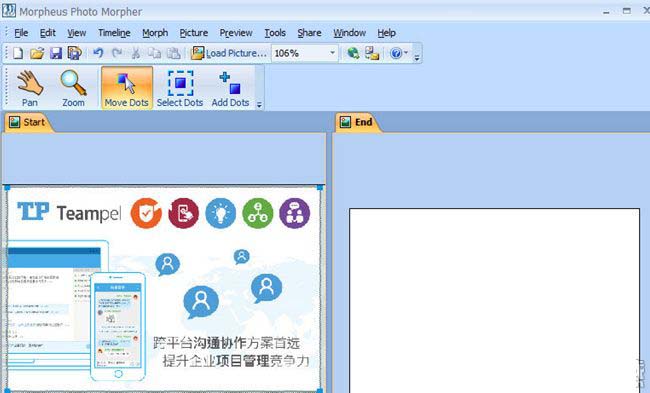The width and height of the screenshot is (650, 393).
Task: Activate the Add Dots tool
Action: (x=230, y=88)
